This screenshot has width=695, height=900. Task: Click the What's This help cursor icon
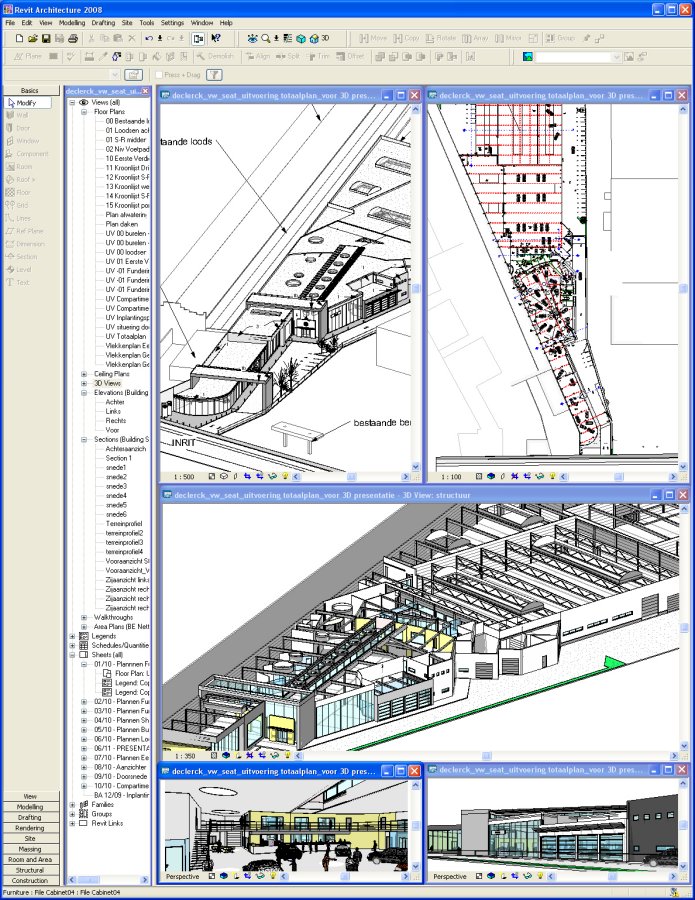(x=215, y=38)
